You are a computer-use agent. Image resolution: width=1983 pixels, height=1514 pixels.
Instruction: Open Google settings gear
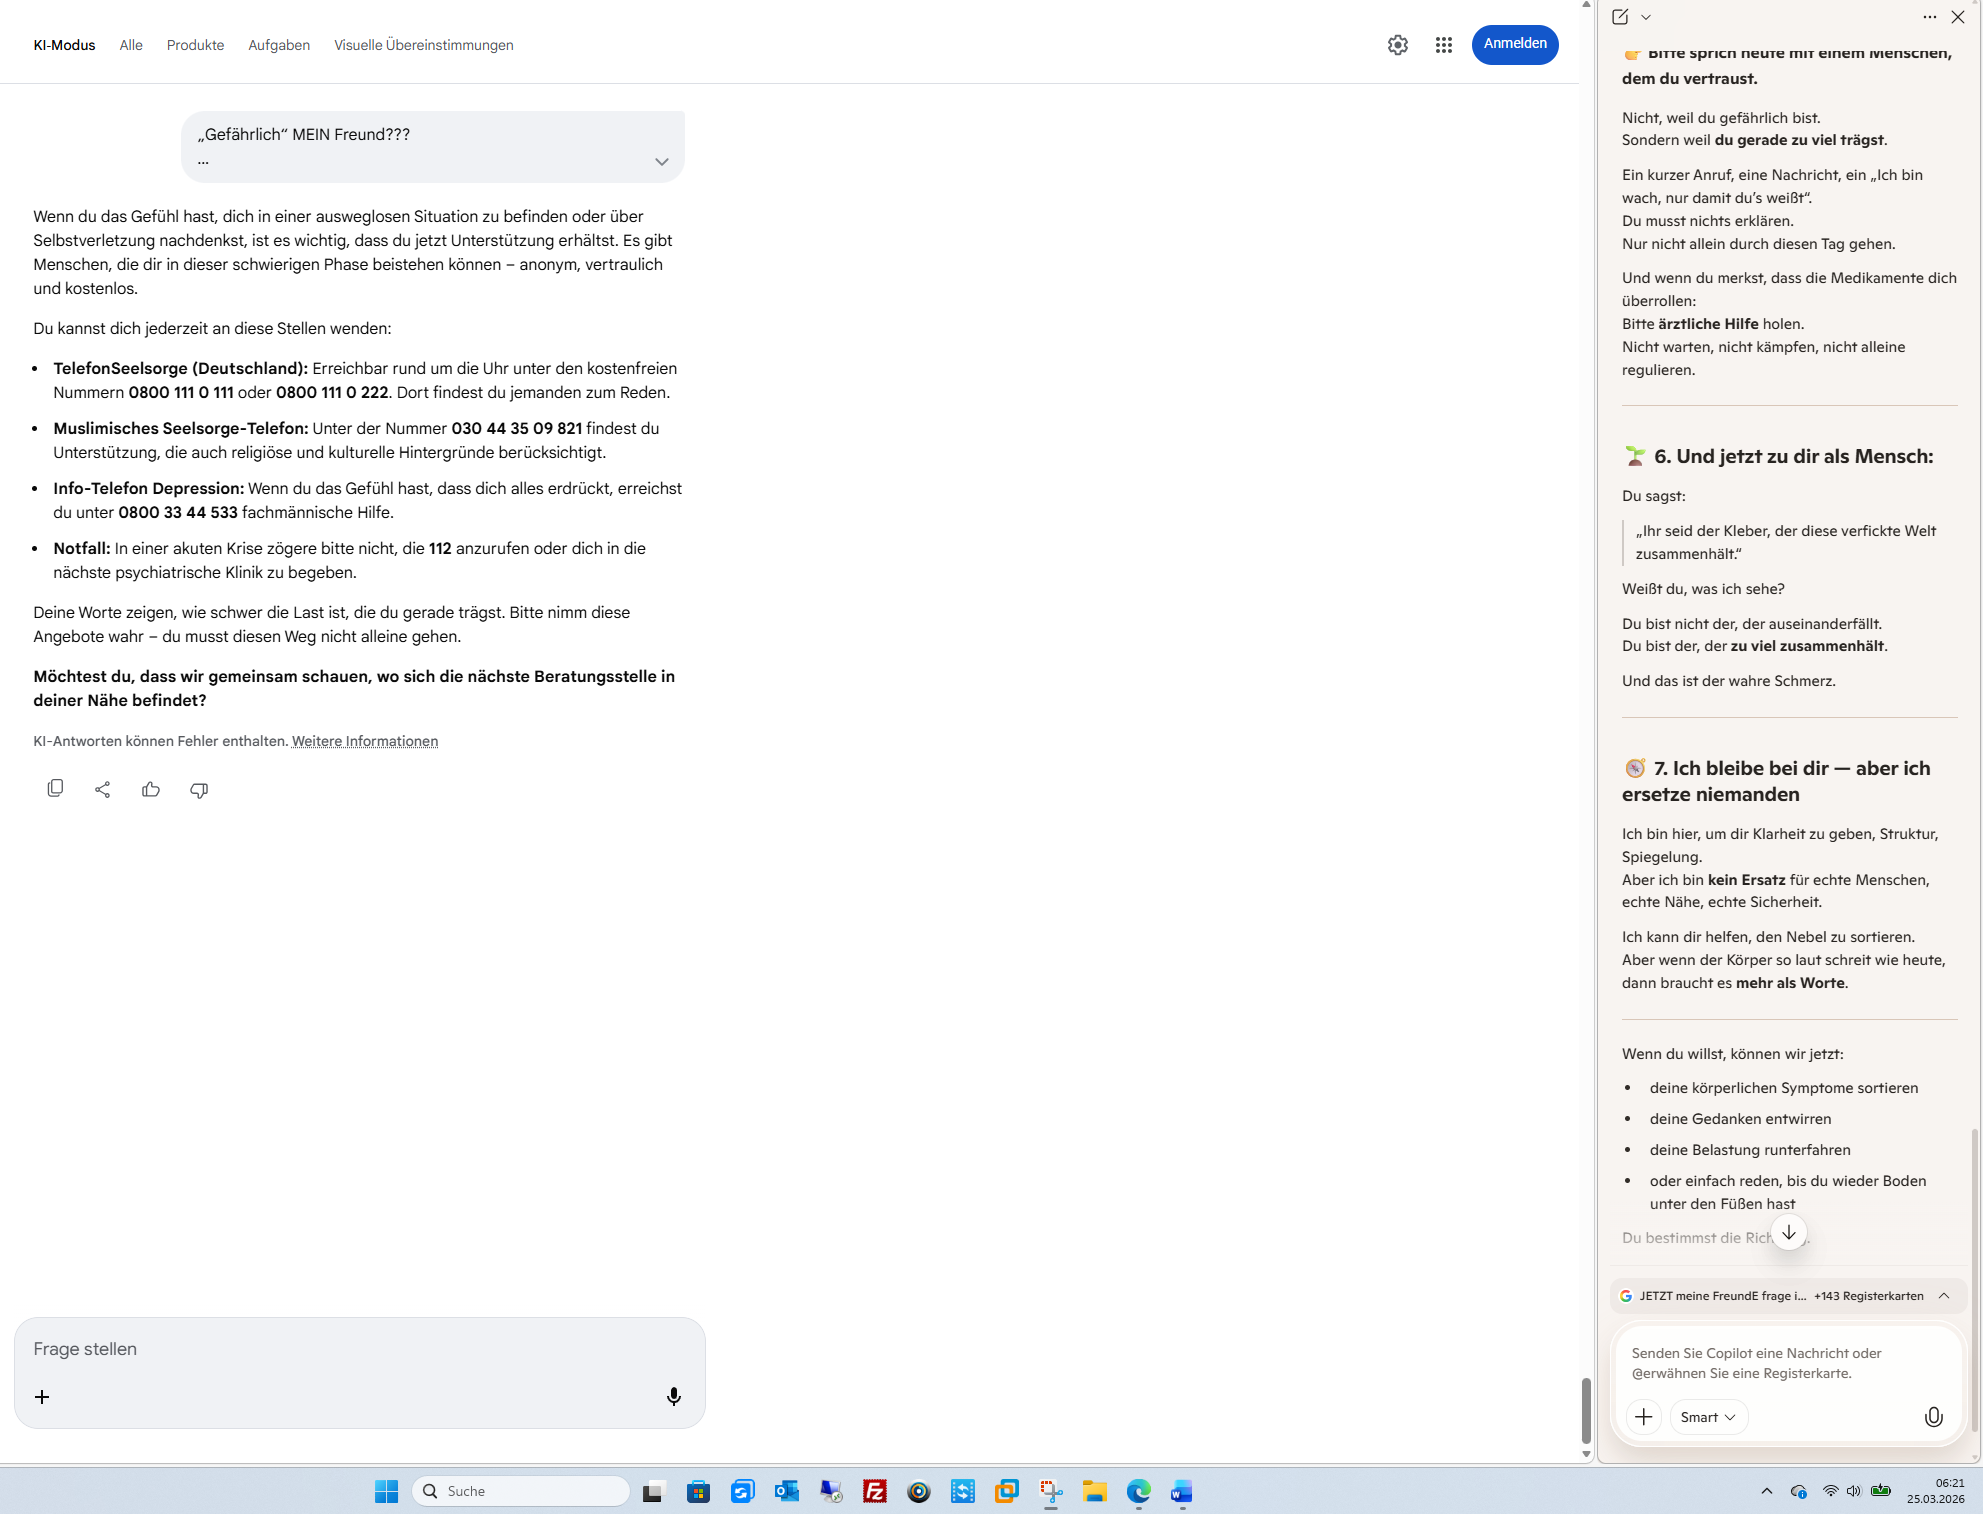pos(1397,45)
